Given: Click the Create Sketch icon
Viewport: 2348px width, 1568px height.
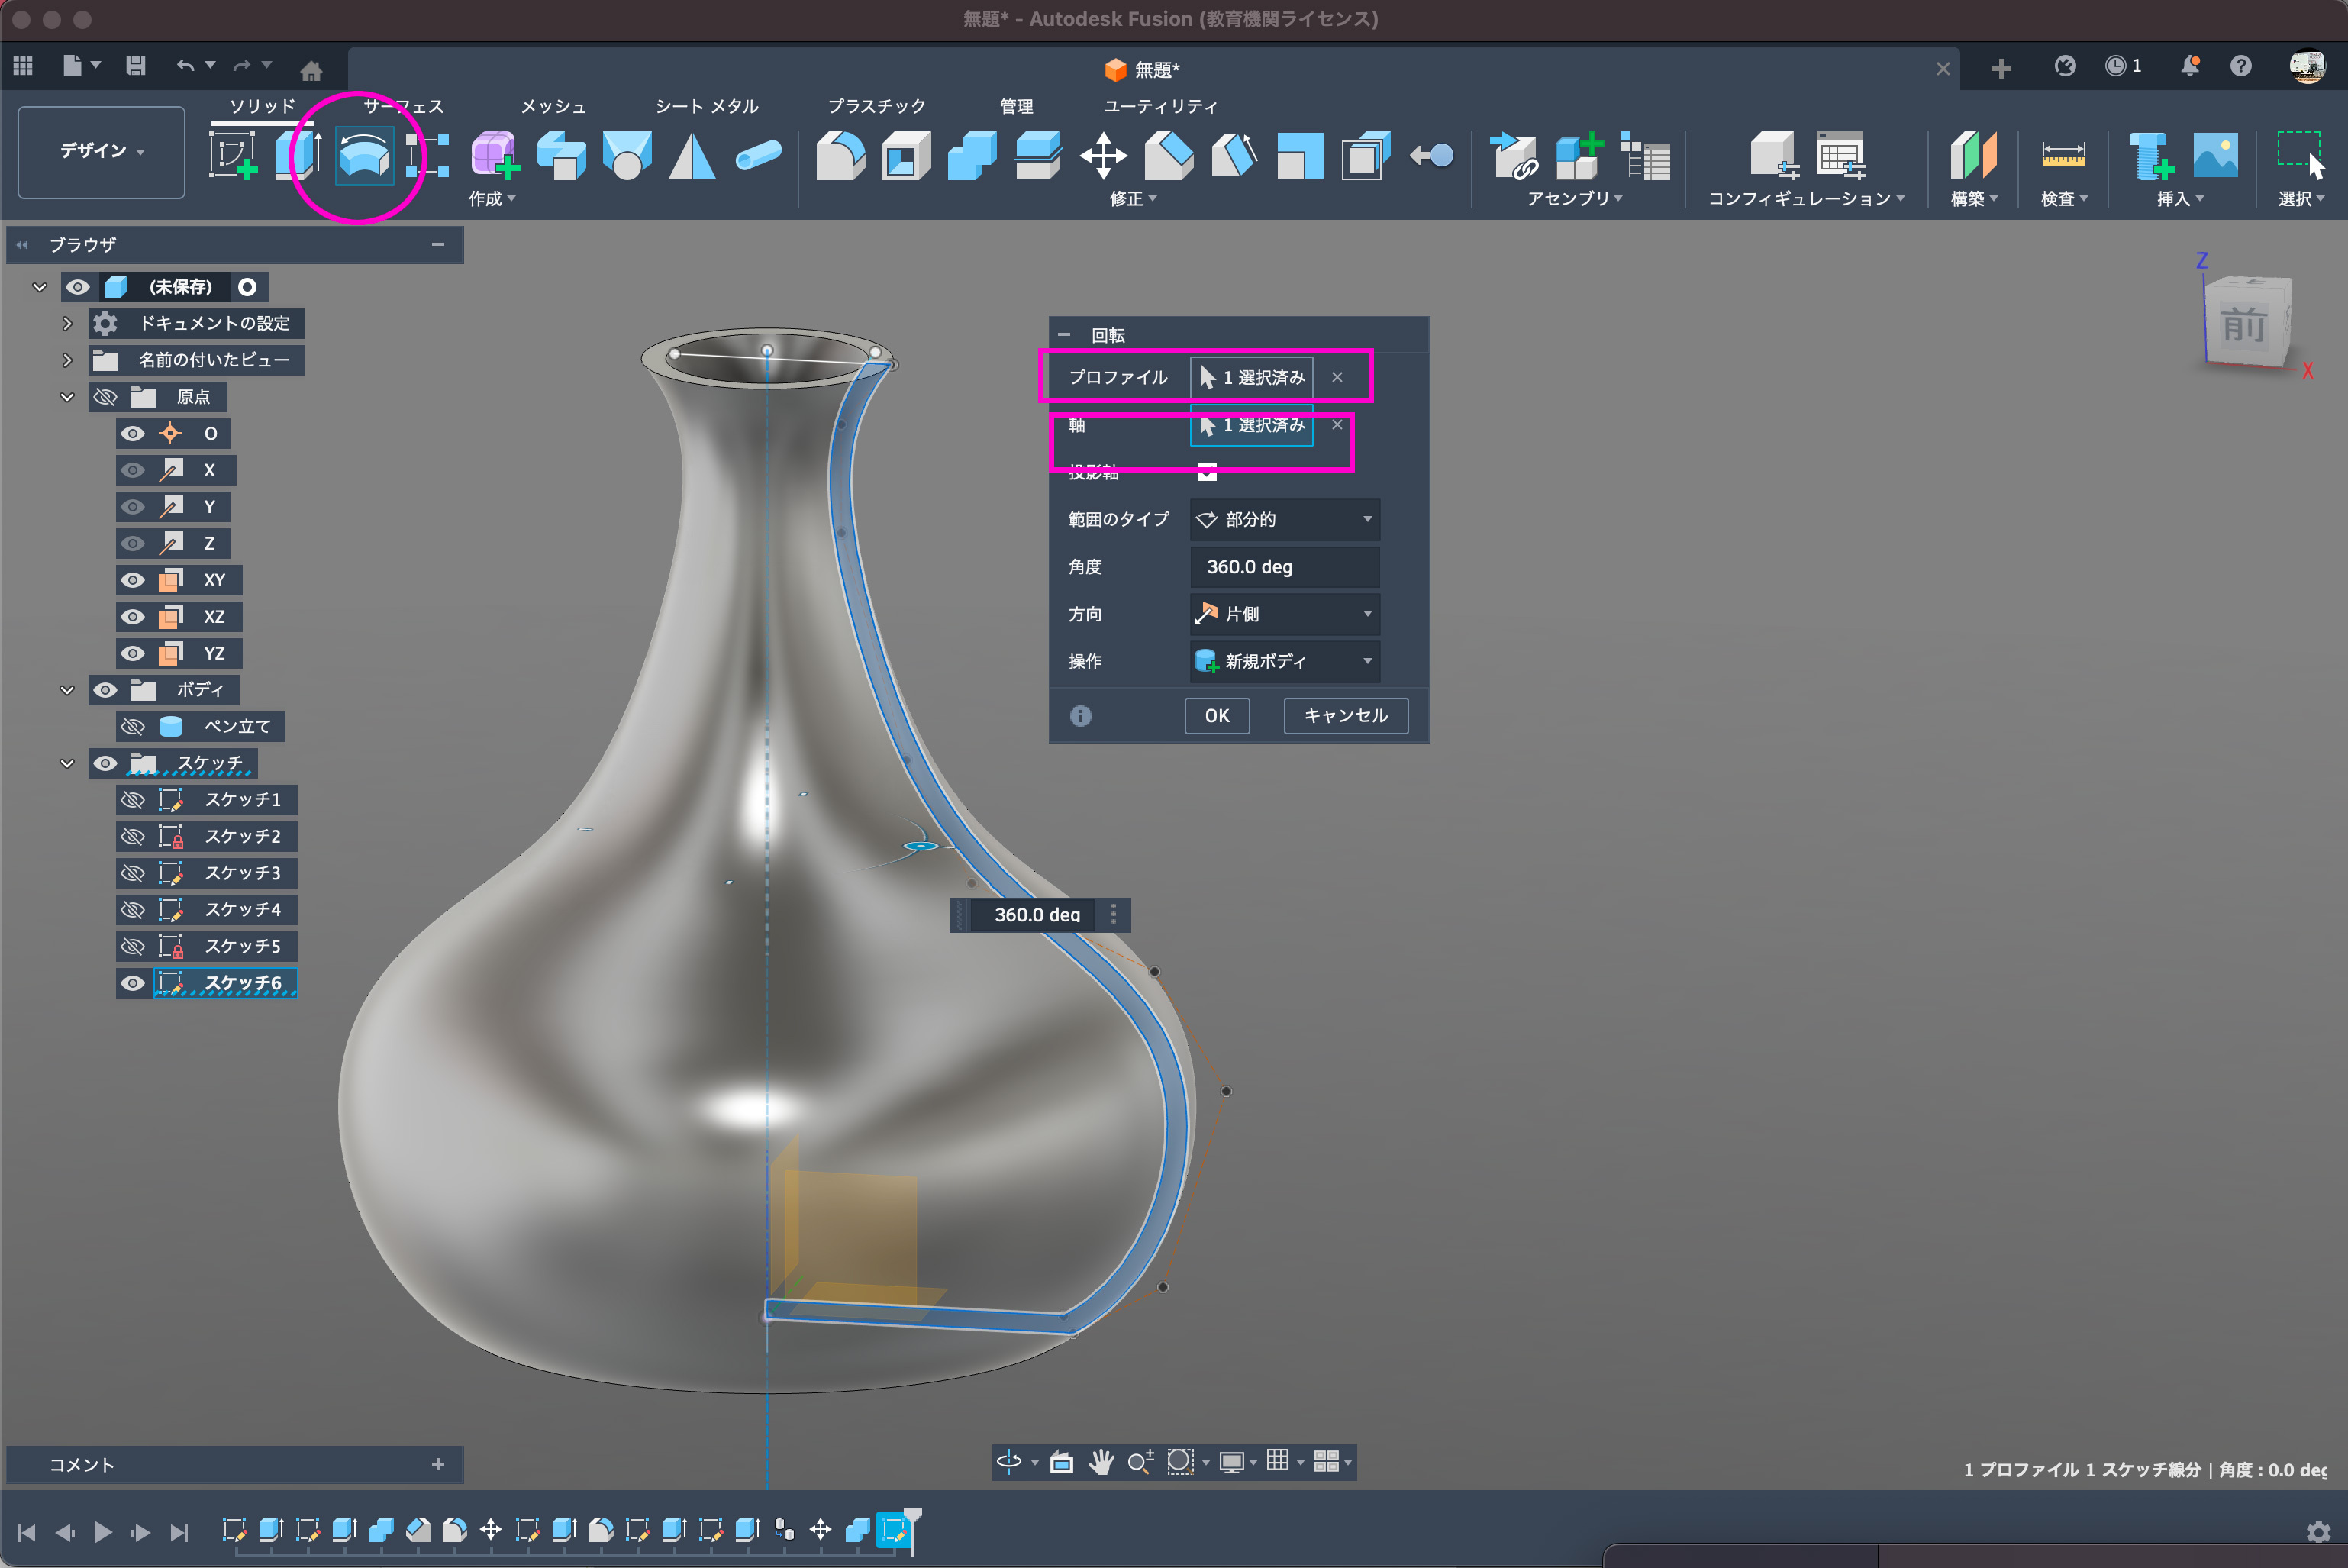Looking at the screenshot, I should (x=233, y=156).
